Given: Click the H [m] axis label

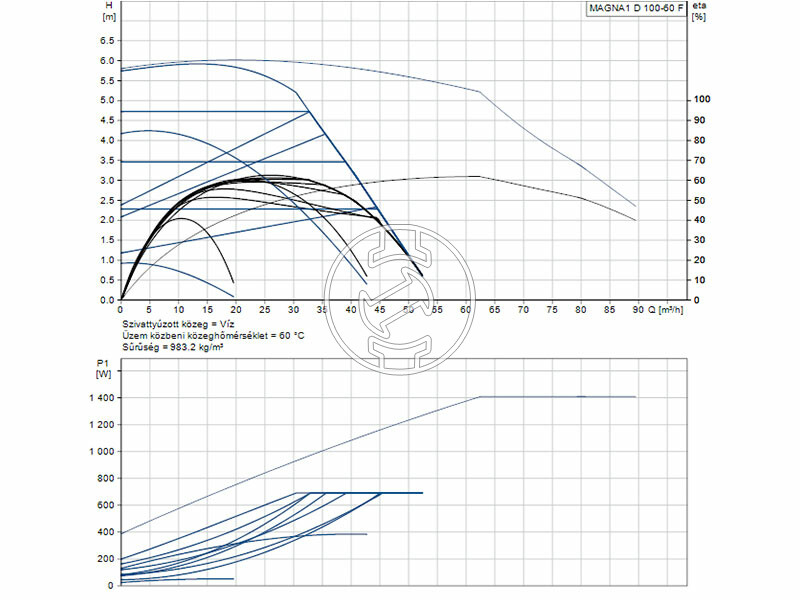Looking at the screenshot, I should point(109,11).
